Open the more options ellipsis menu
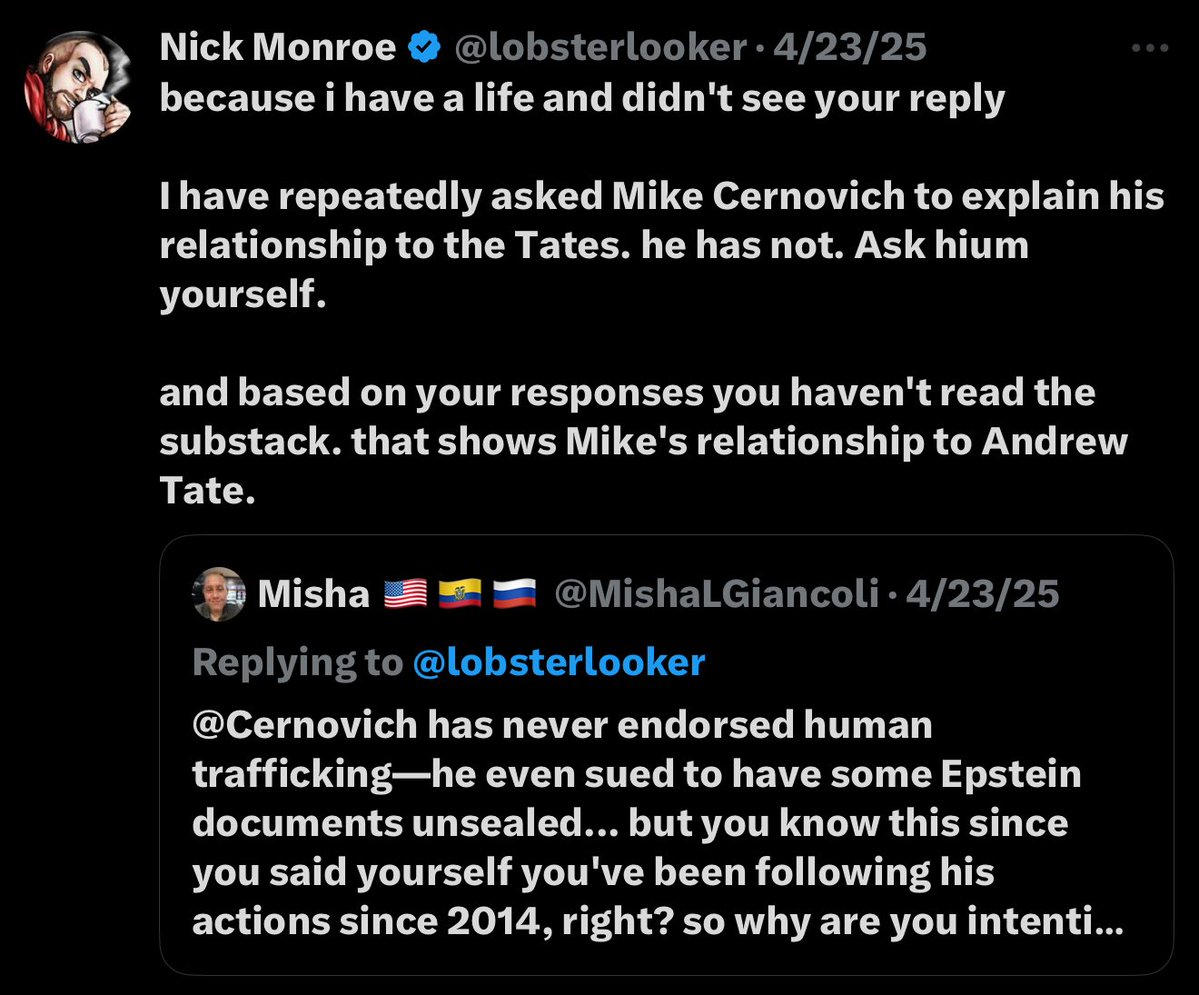This screenshot has width=1199, height=995. tap(1149, 47)
